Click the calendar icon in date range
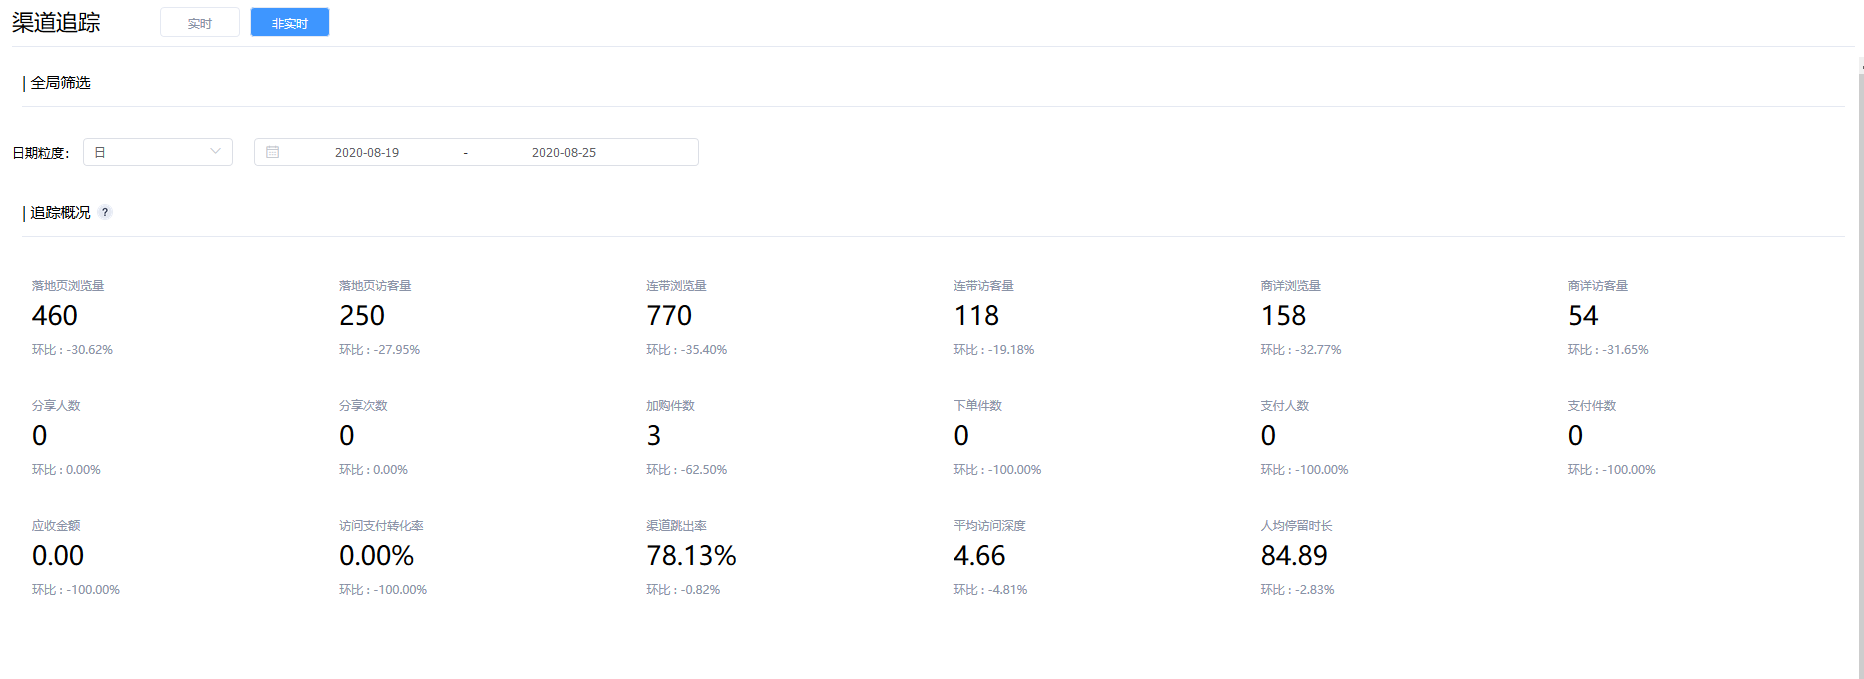The height and width of the screenshot is (679, 1864). pyautogui.click(x=272, y=152)
